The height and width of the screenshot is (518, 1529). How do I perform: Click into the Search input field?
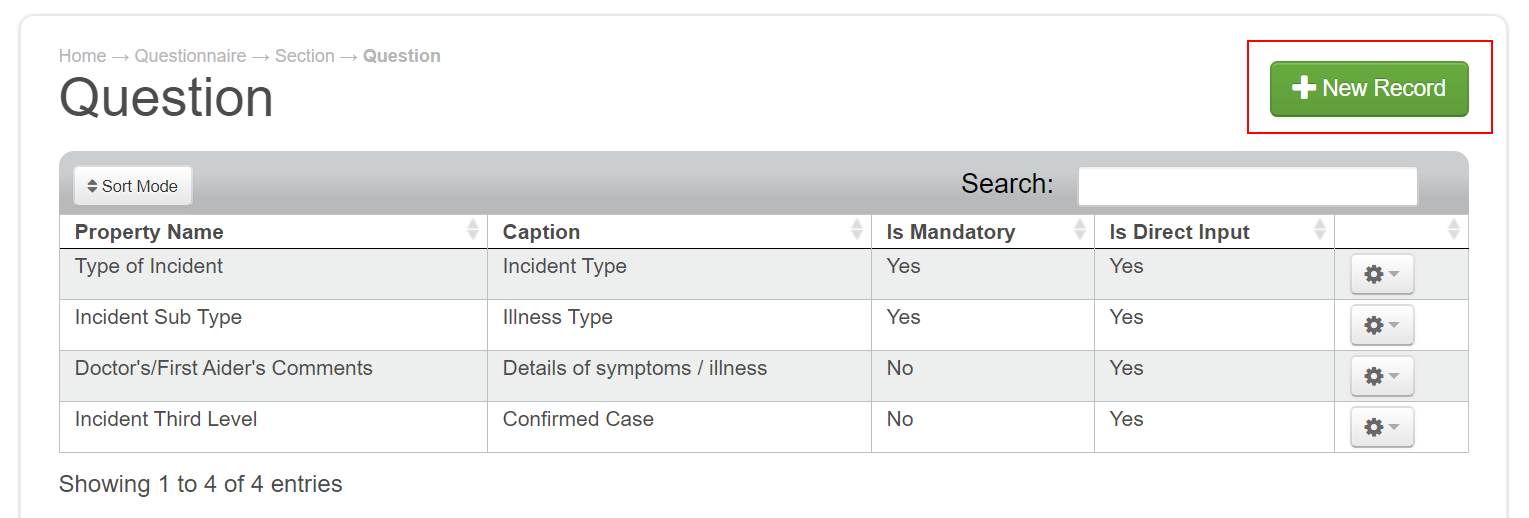[x=1247, y=186]
